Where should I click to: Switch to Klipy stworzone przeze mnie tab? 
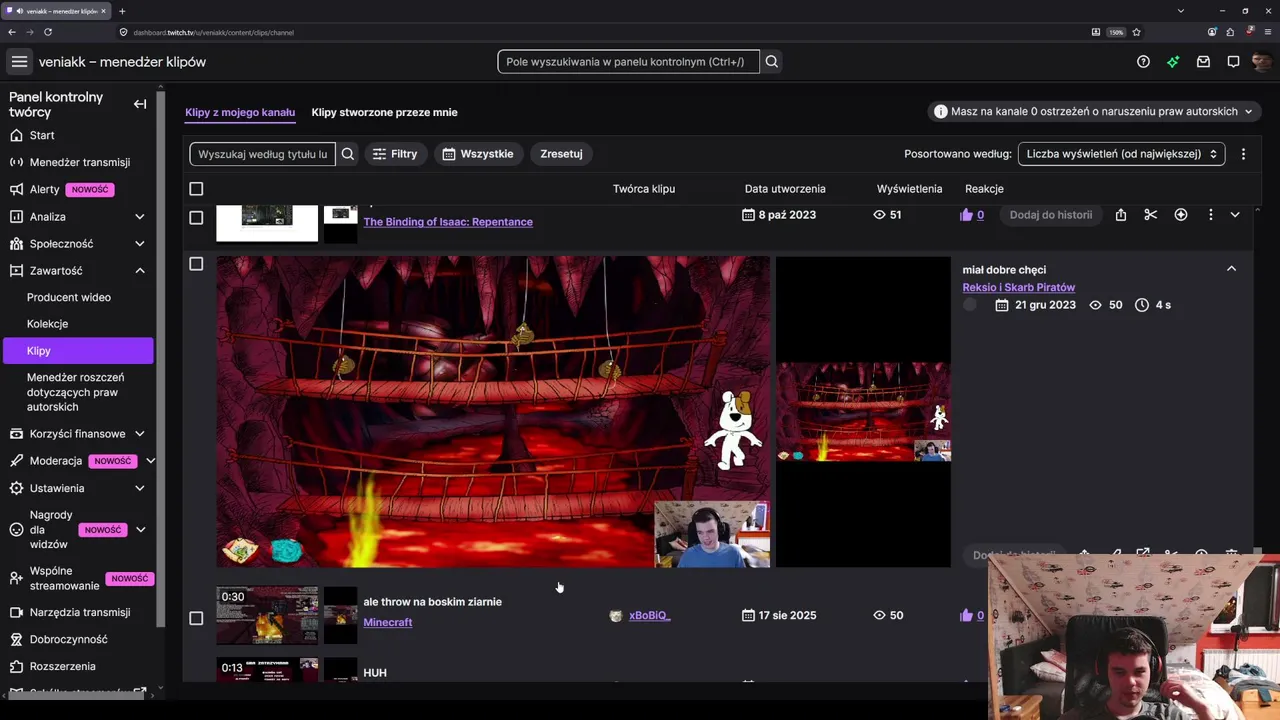coord(384,112)
